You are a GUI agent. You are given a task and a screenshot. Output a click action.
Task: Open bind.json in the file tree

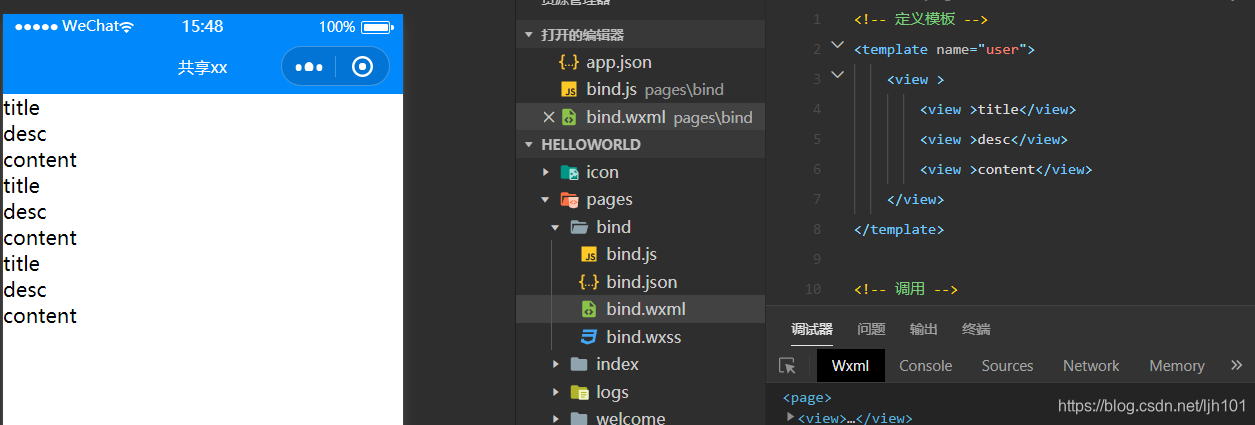[640, 282]
